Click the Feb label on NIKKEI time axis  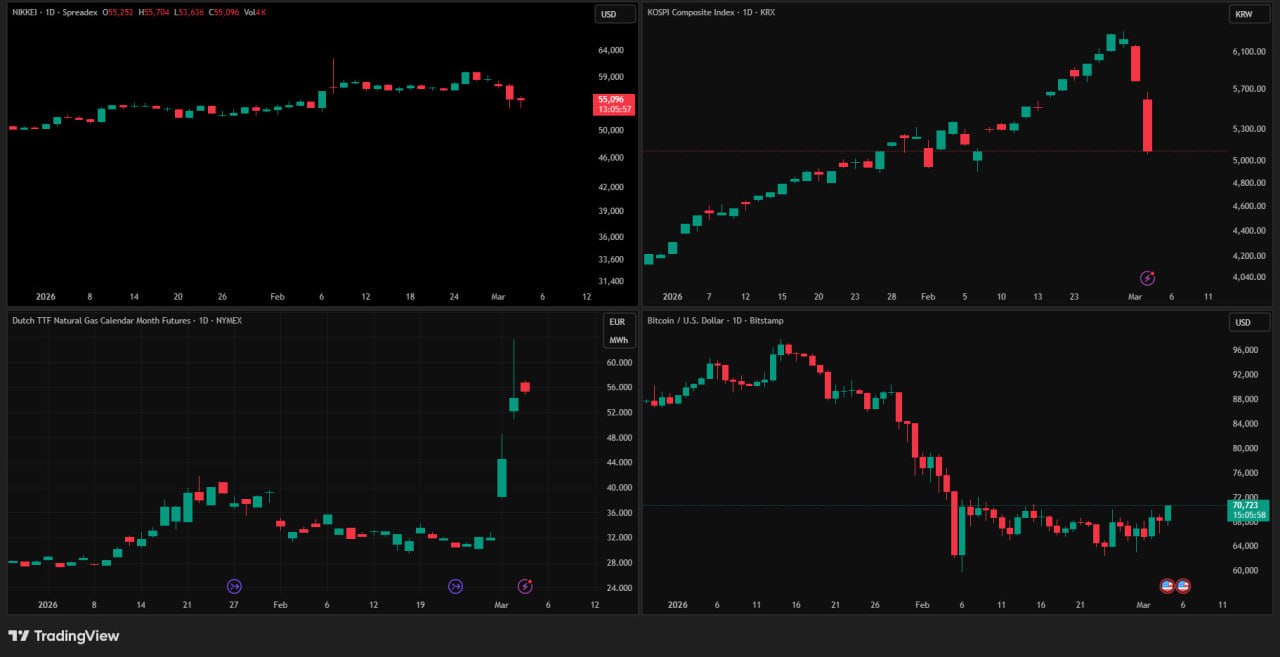tap(277, 296)
